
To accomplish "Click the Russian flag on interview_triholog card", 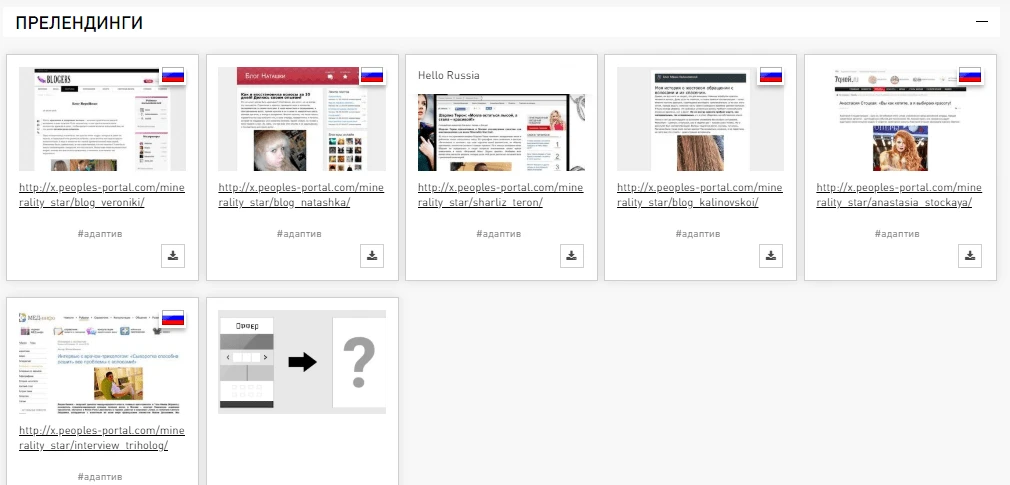I will coord(173,318).
